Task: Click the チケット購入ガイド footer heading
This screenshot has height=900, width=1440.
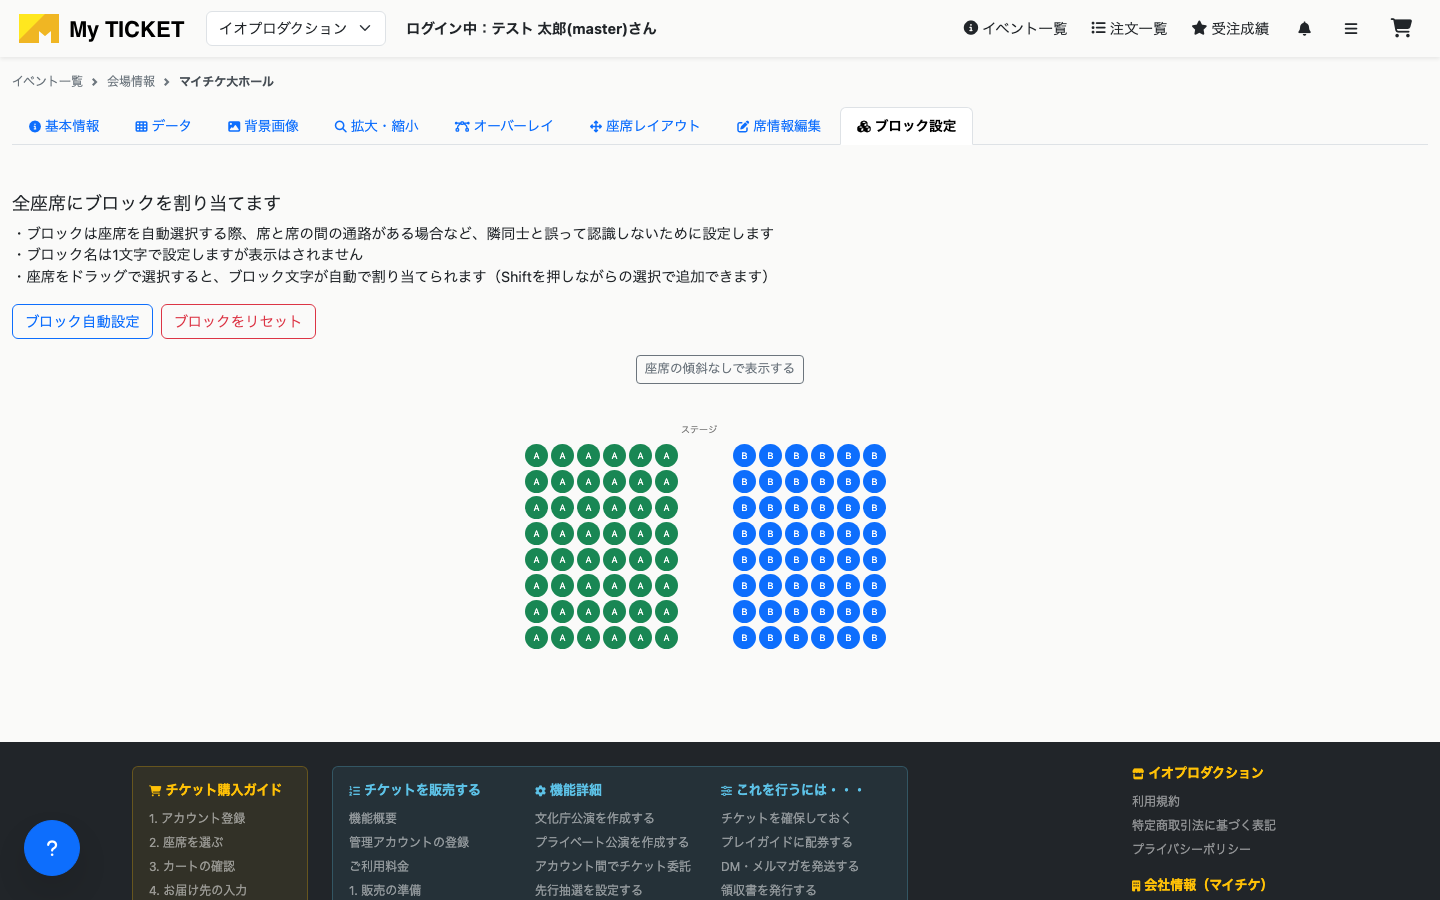Action: pyautogui.click(x=216, y=790)
